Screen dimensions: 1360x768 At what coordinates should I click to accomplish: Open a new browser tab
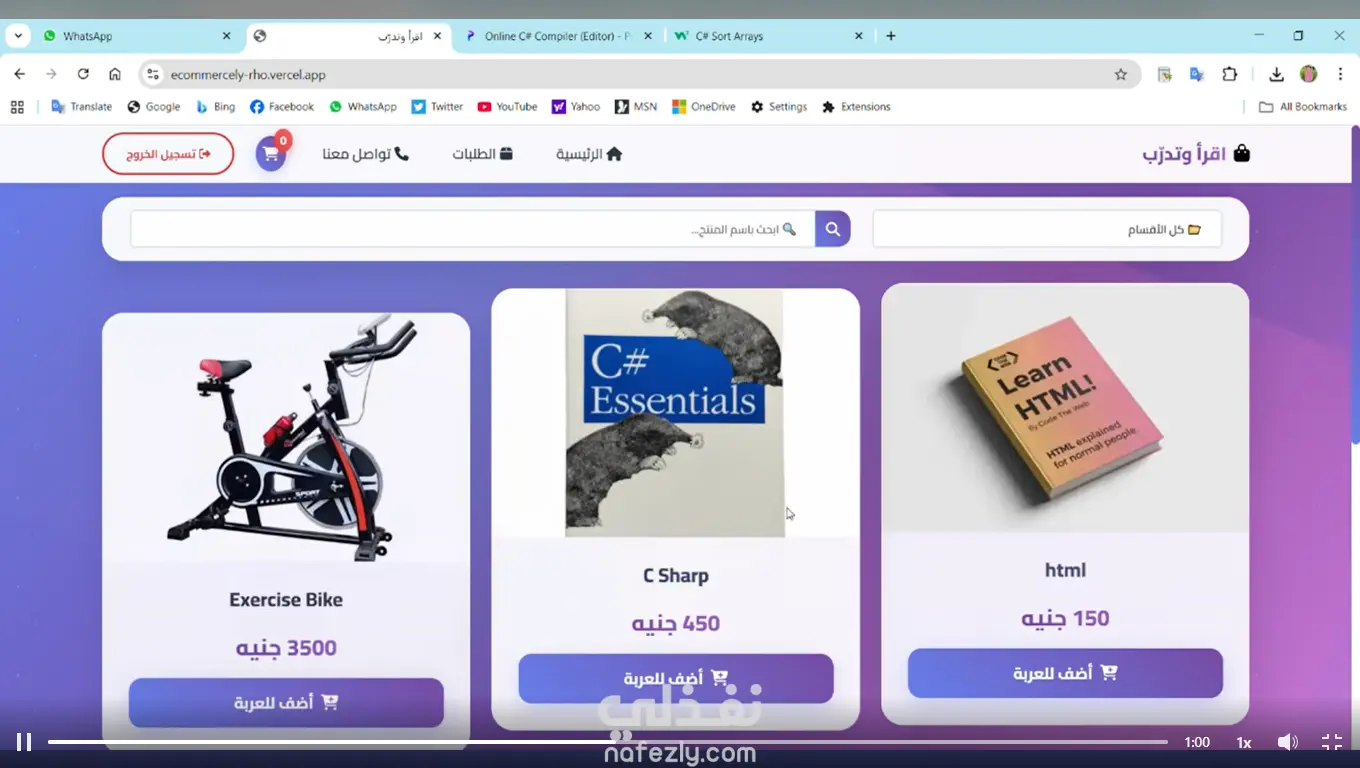click(891, 36)
